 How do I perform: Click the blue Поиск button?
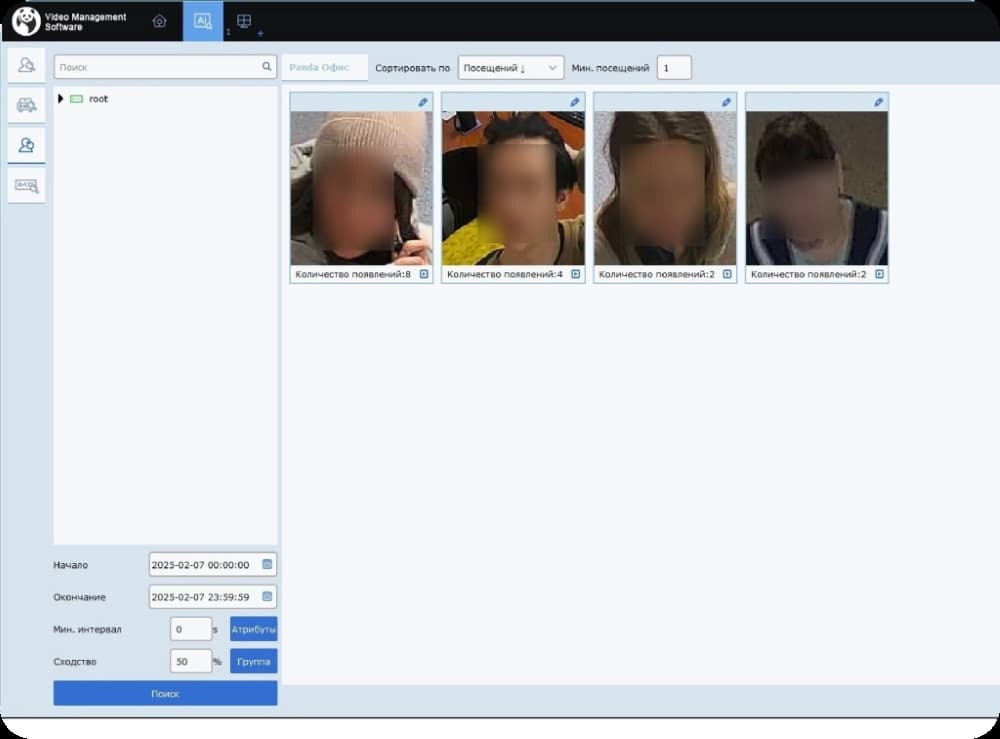pos(165,694)
